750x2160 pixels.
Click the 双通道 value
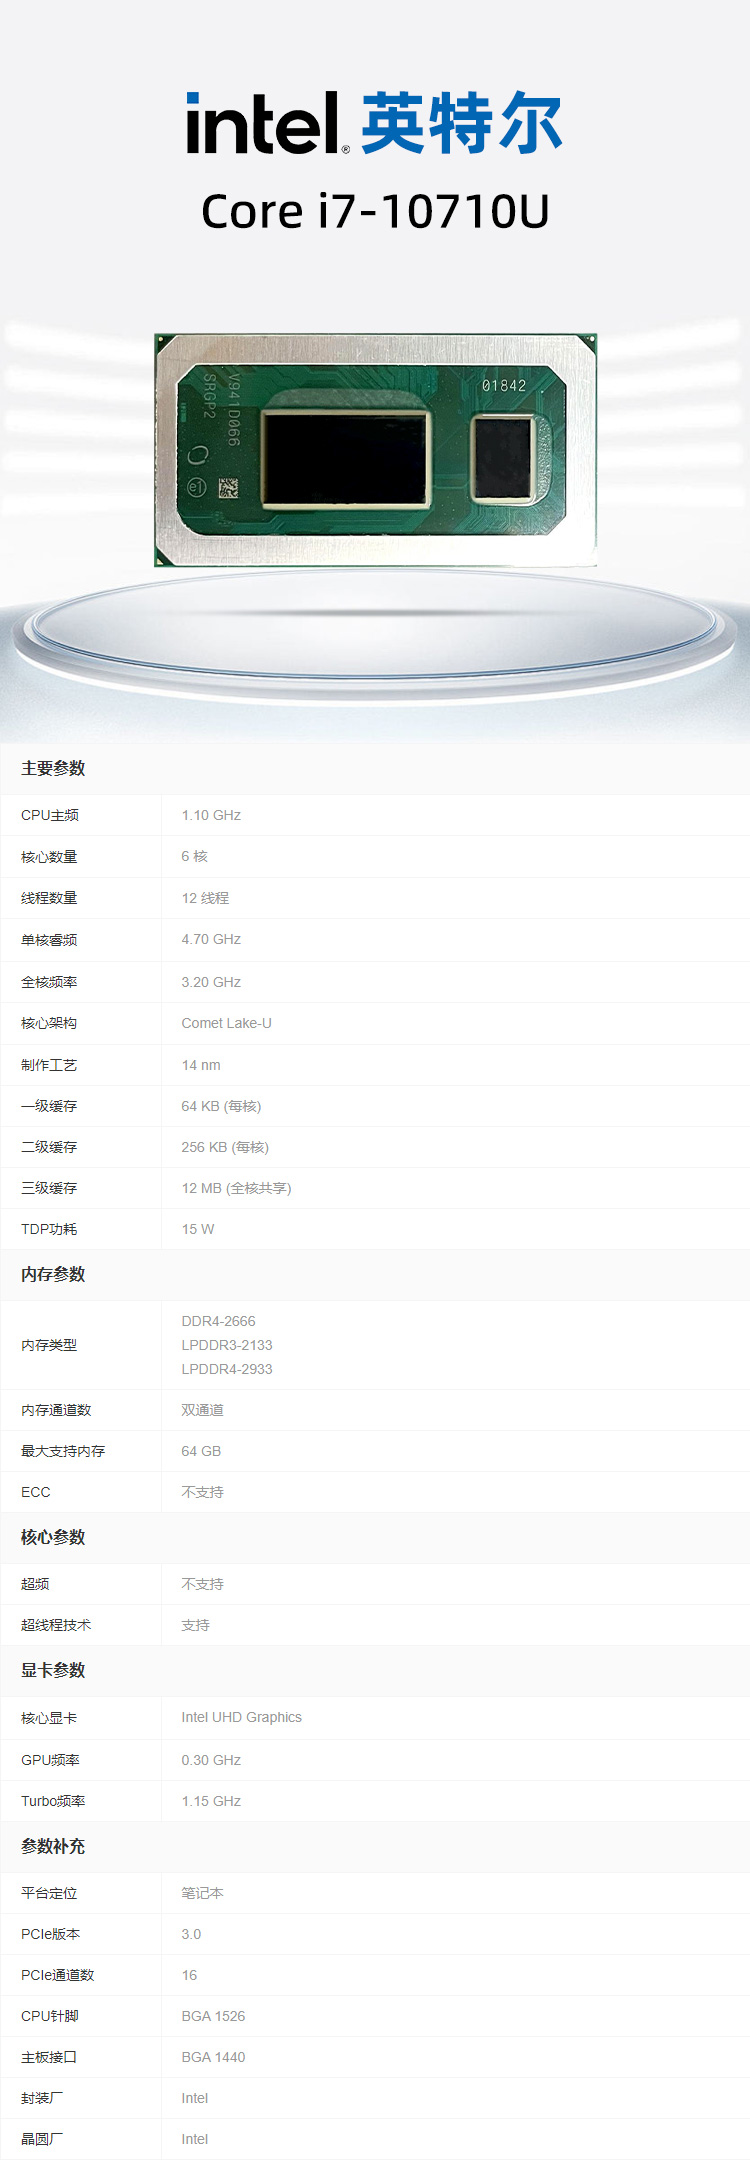point(203,1410)
